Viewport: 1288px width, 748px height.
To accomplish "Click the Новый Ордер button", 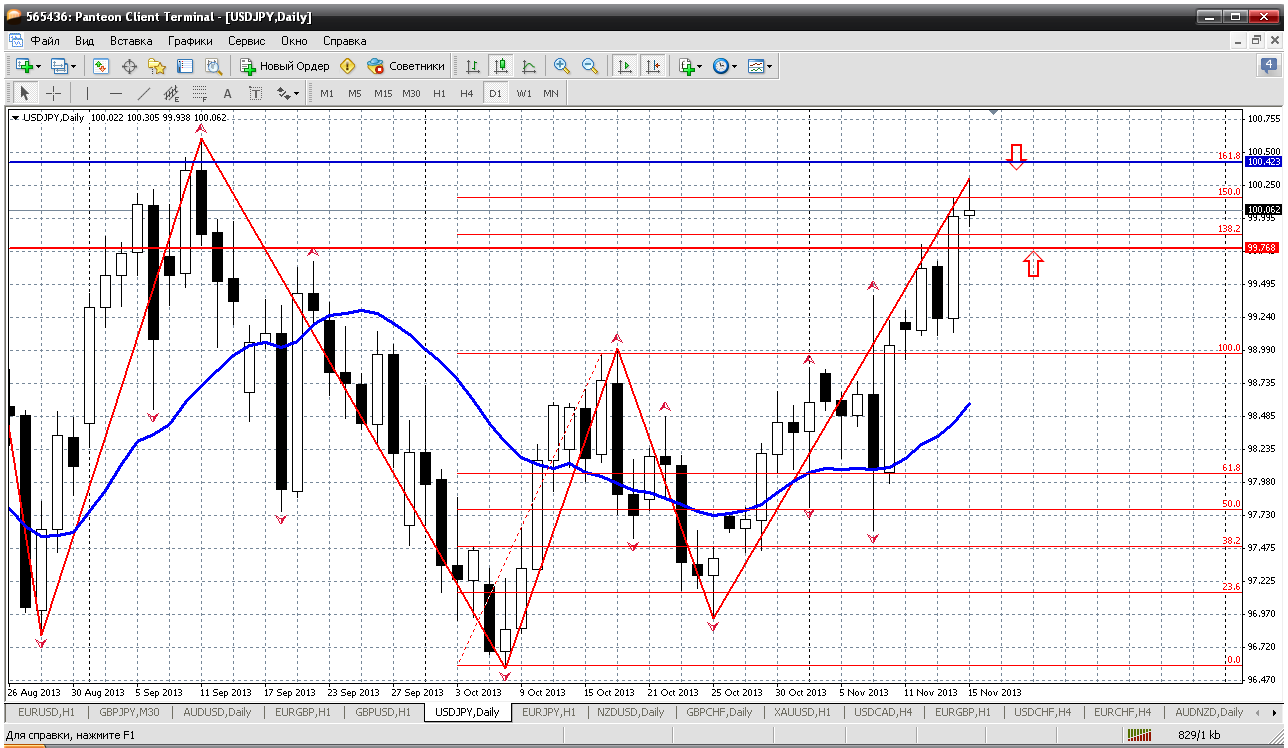I will pyautogui.click(x=285, y=66).
